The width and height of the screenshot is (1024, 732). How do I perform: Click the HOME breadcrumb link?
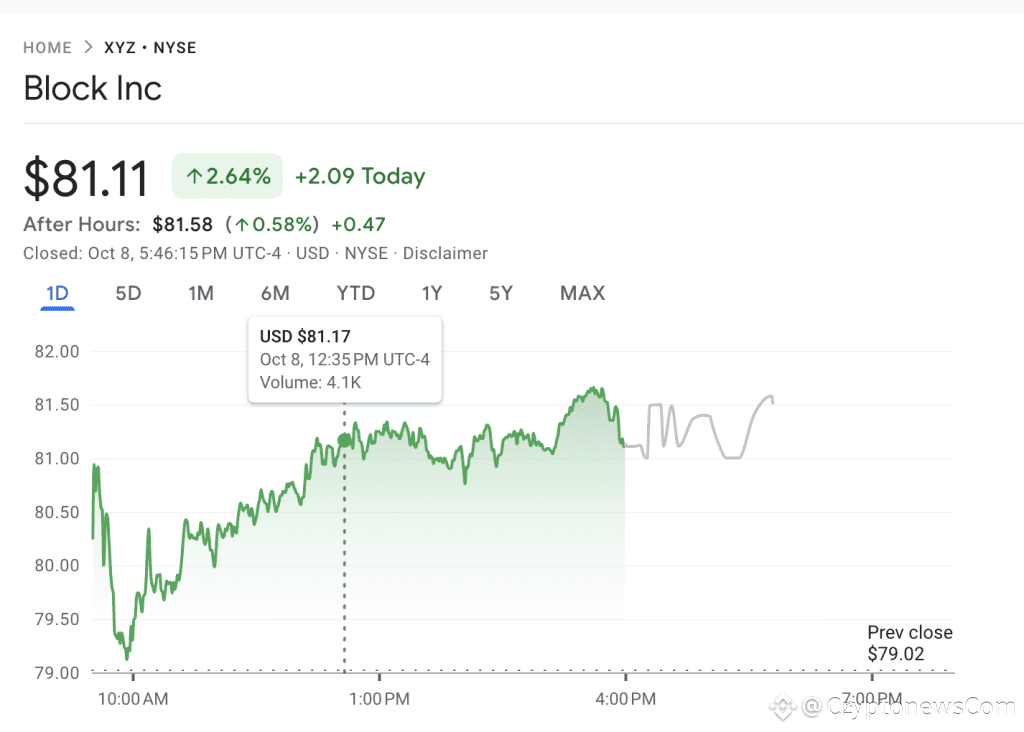47,48
